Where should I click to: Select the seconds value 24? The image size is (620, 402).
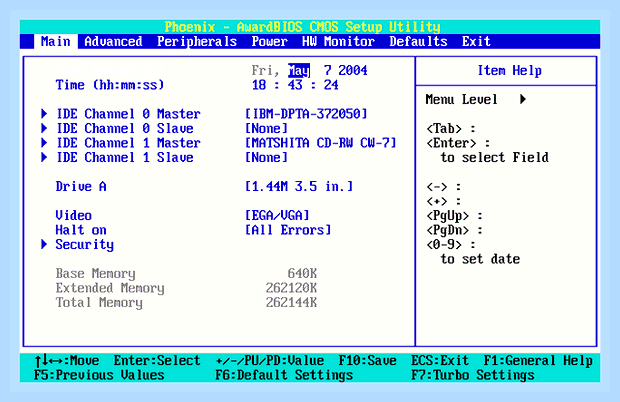click(x=331, y=85)
